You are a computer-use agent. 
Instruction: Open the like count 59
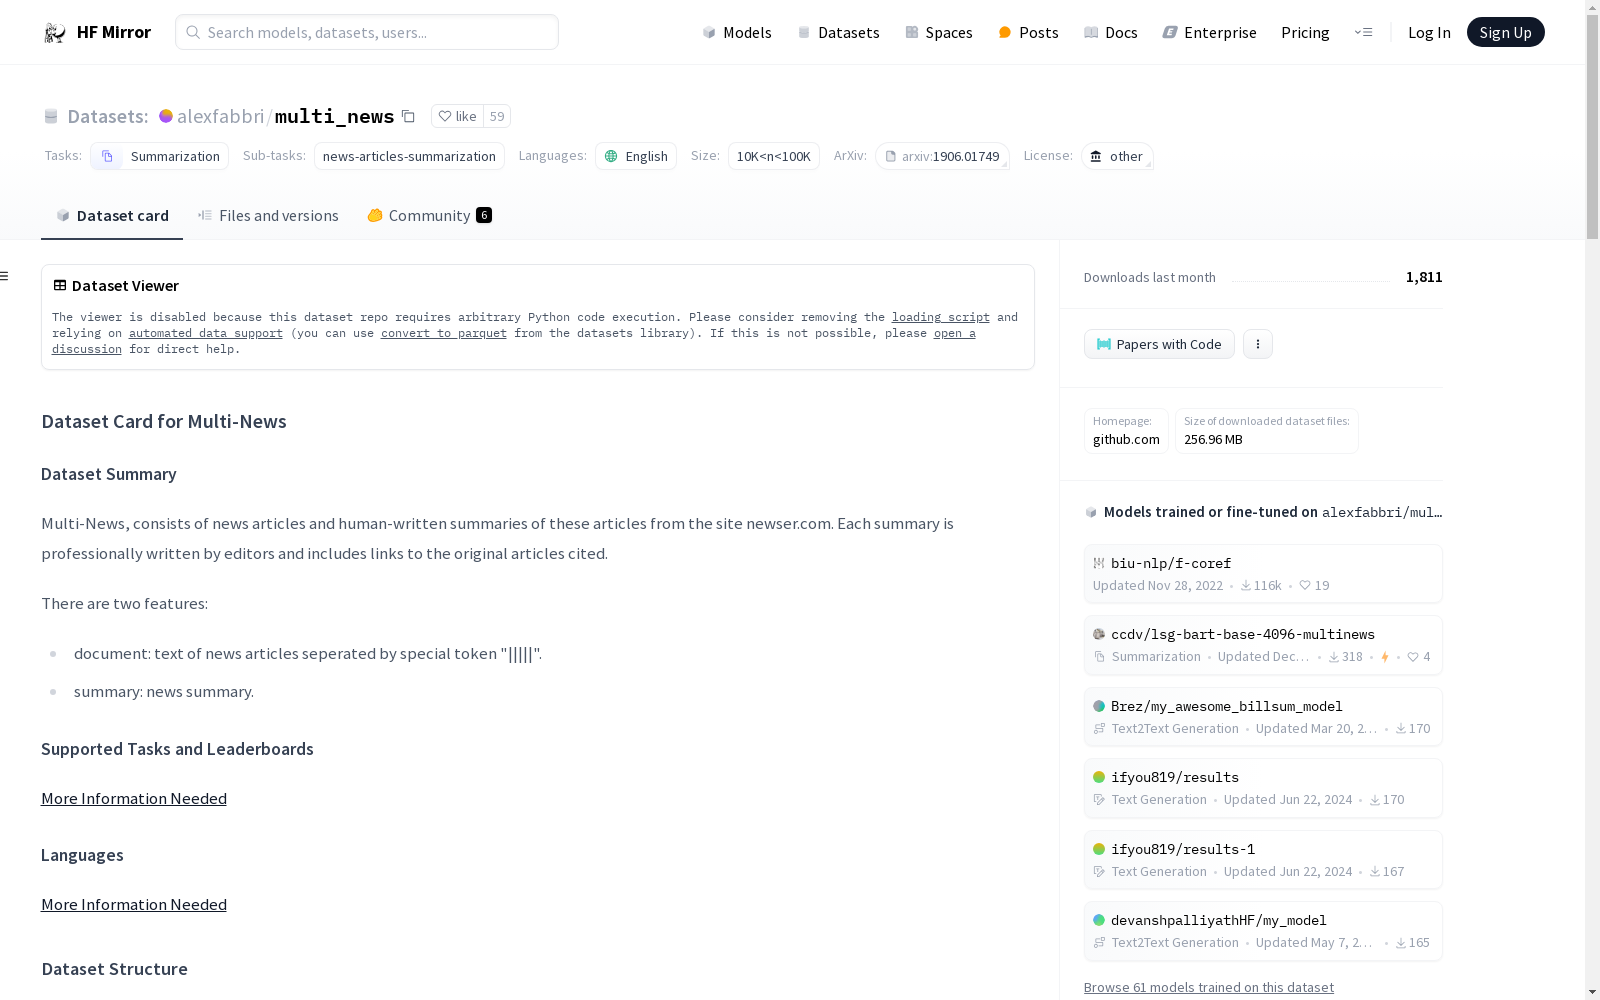point(497,116)
